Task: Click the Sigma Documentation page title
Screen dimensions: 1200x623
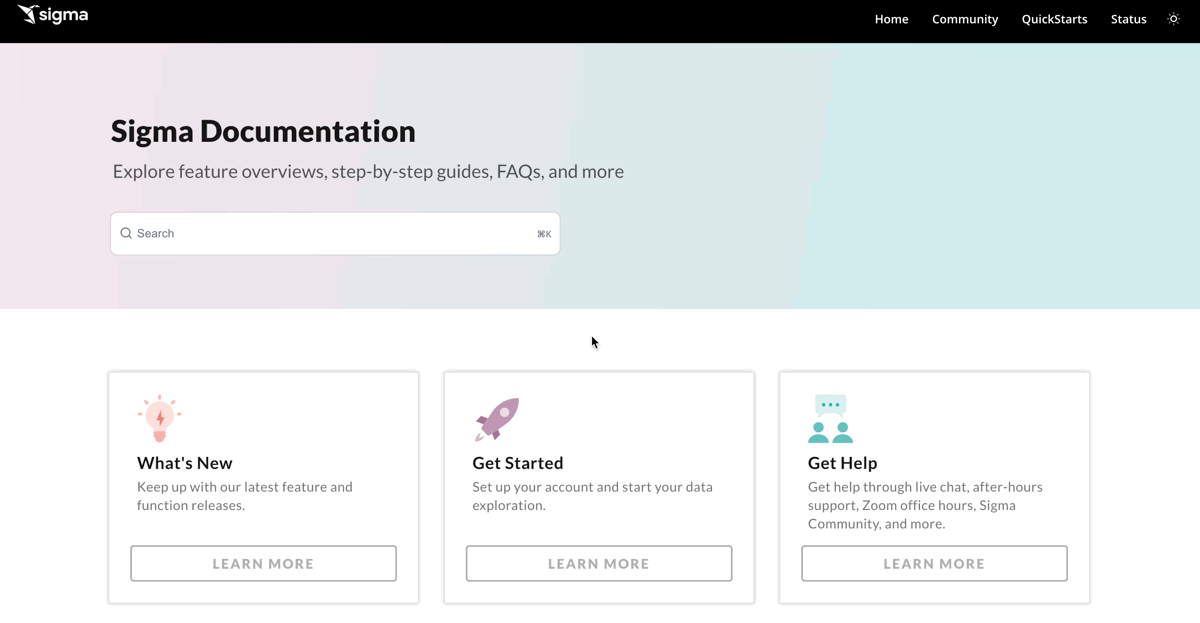Action: tap(263, 131)
